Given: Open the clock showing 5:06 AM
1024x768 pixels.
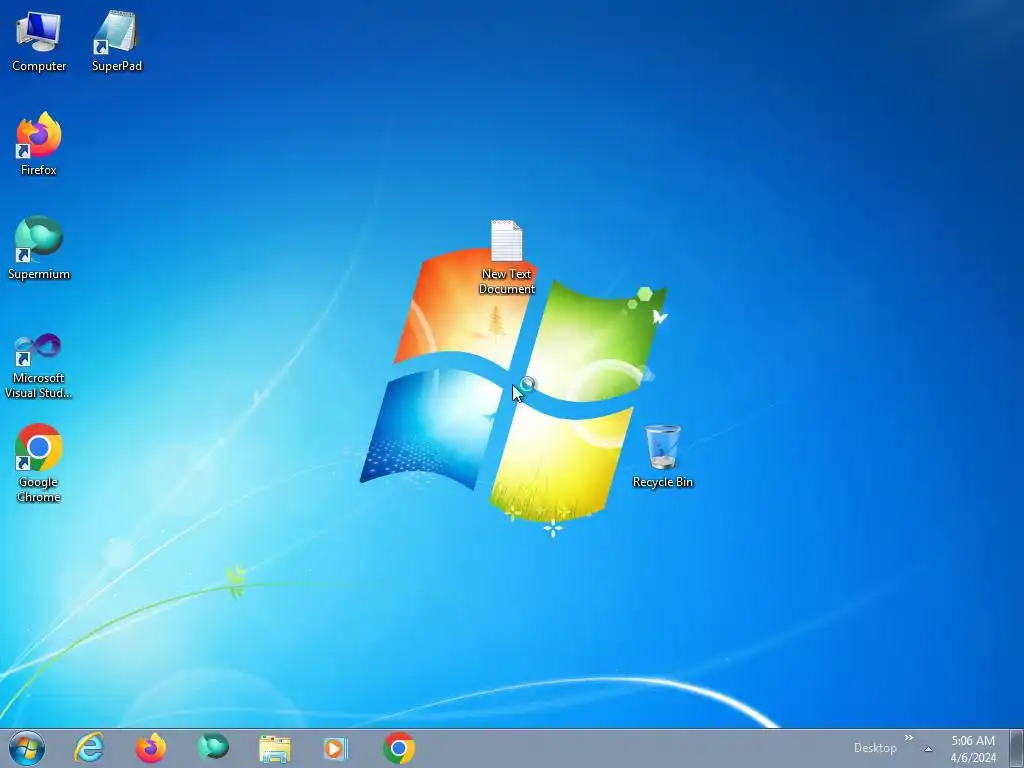Looking at the screenshot, I should click(973, 749).
